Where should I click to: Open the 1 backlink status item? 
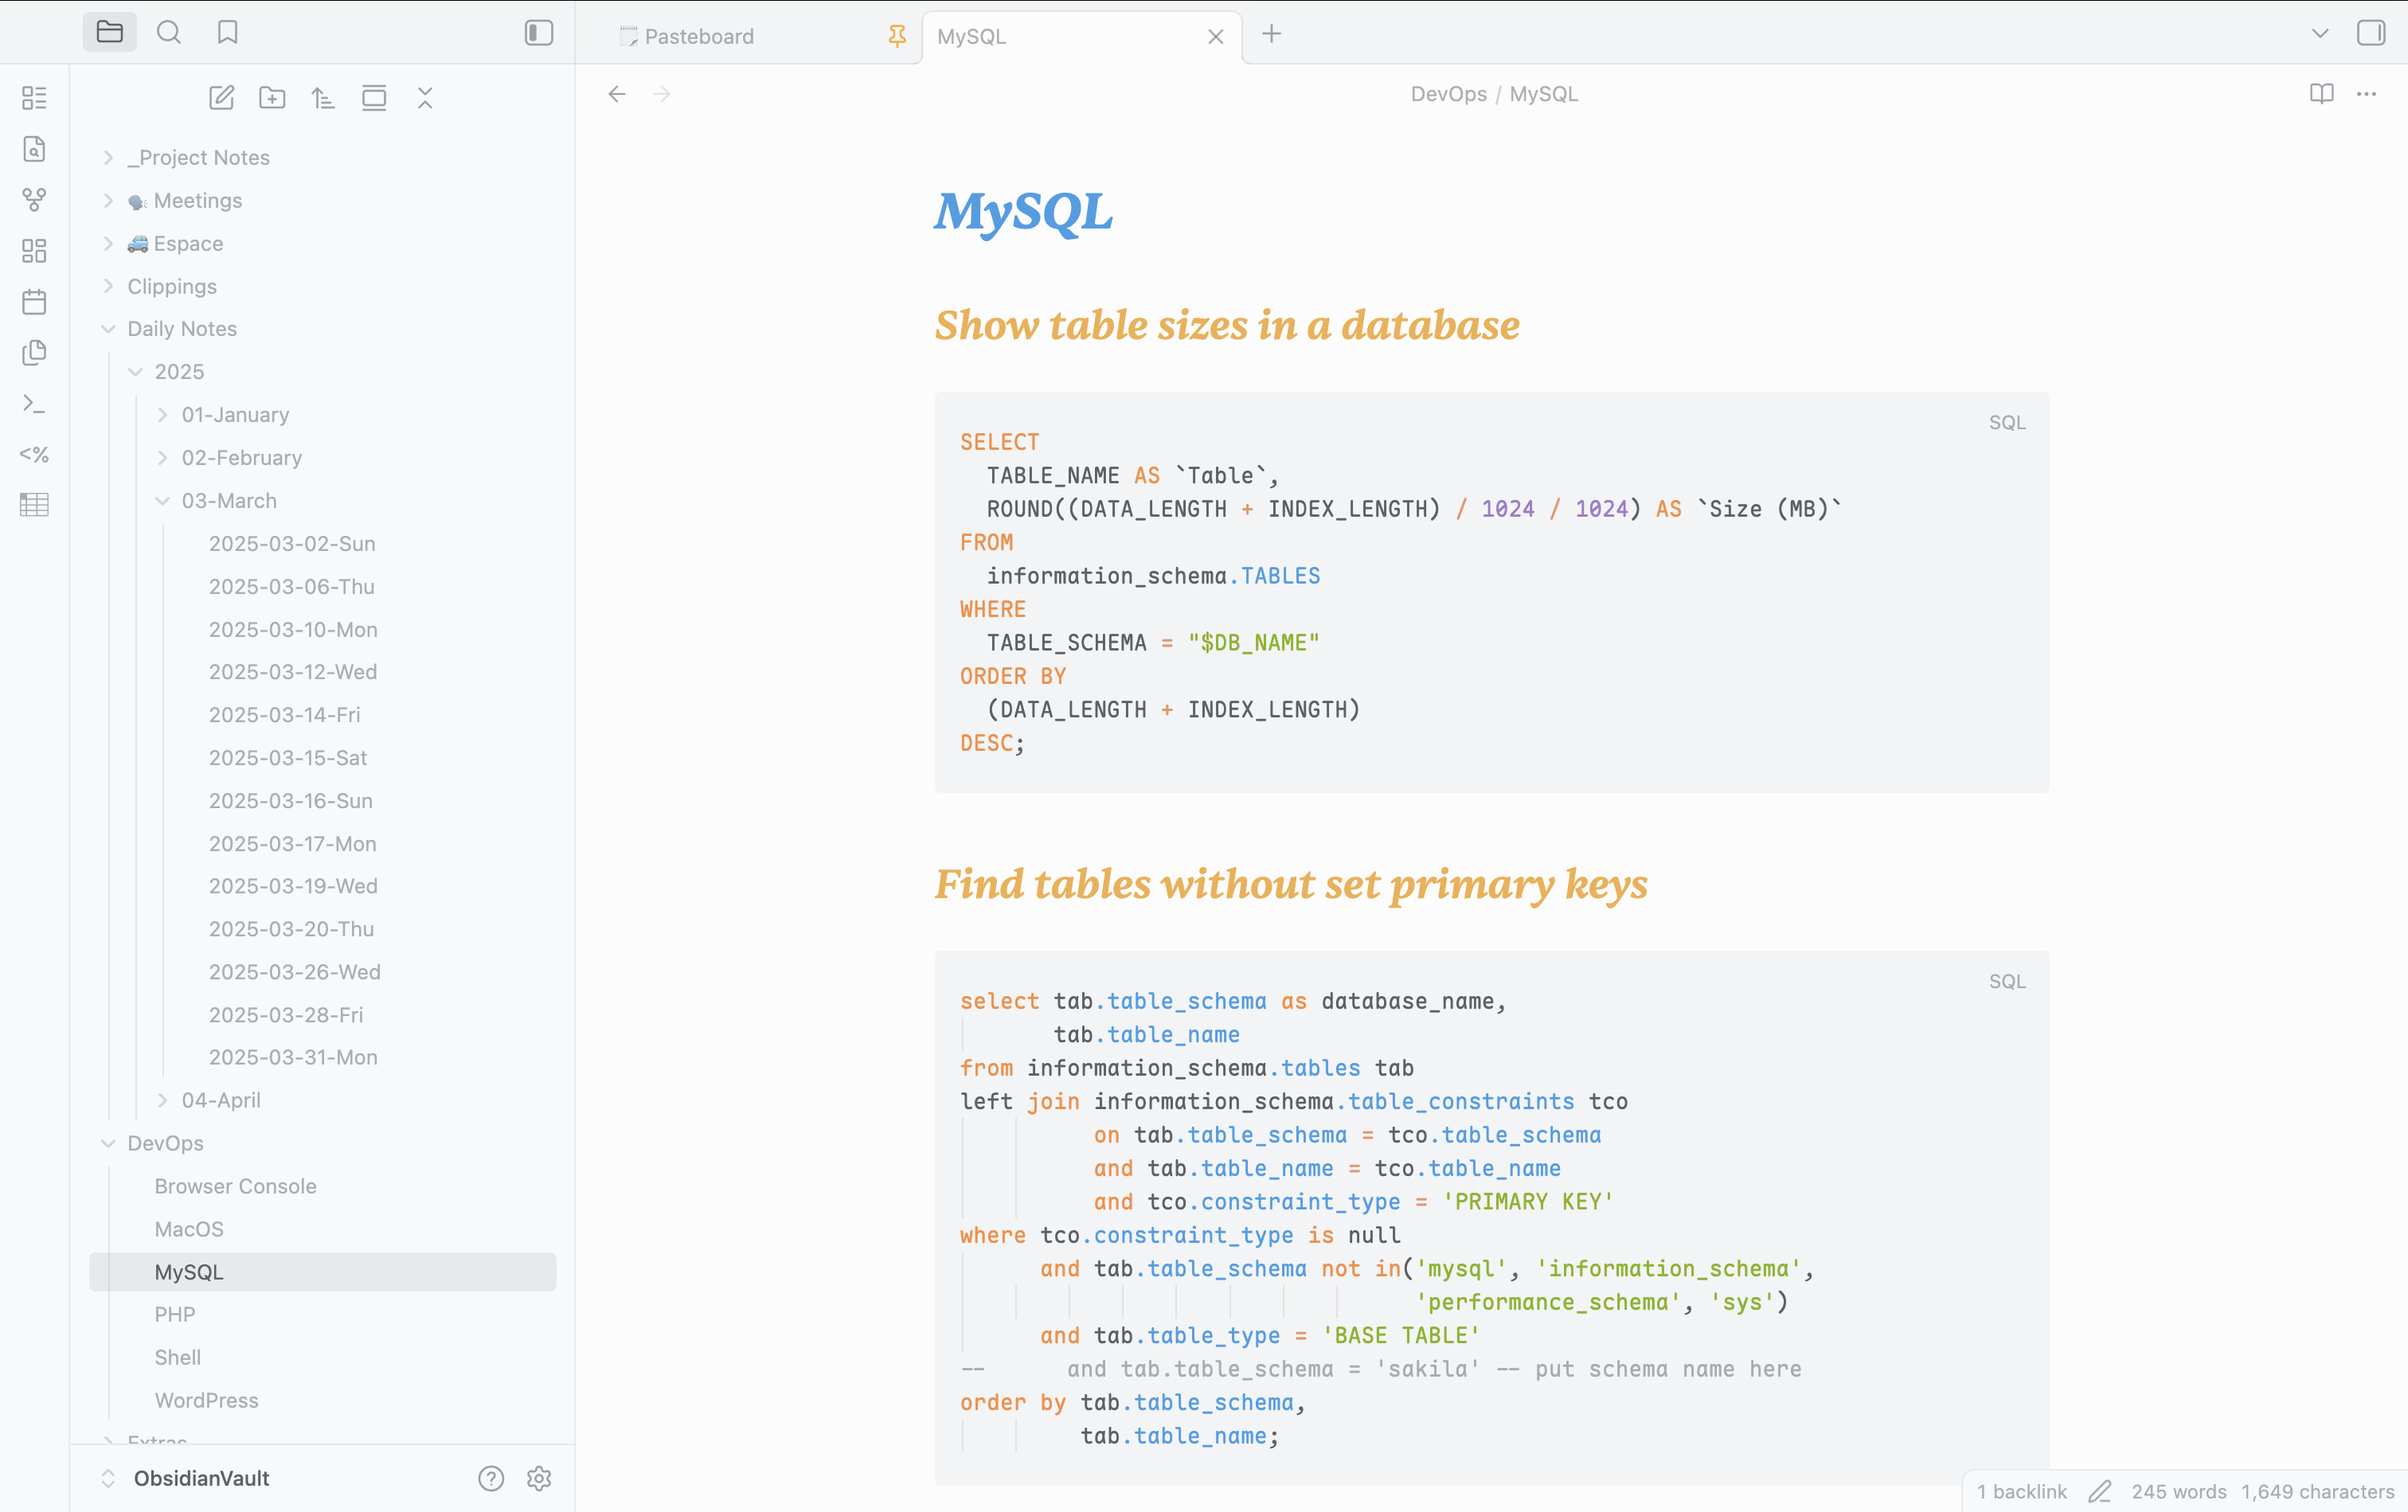[x=2021, y=1492]
